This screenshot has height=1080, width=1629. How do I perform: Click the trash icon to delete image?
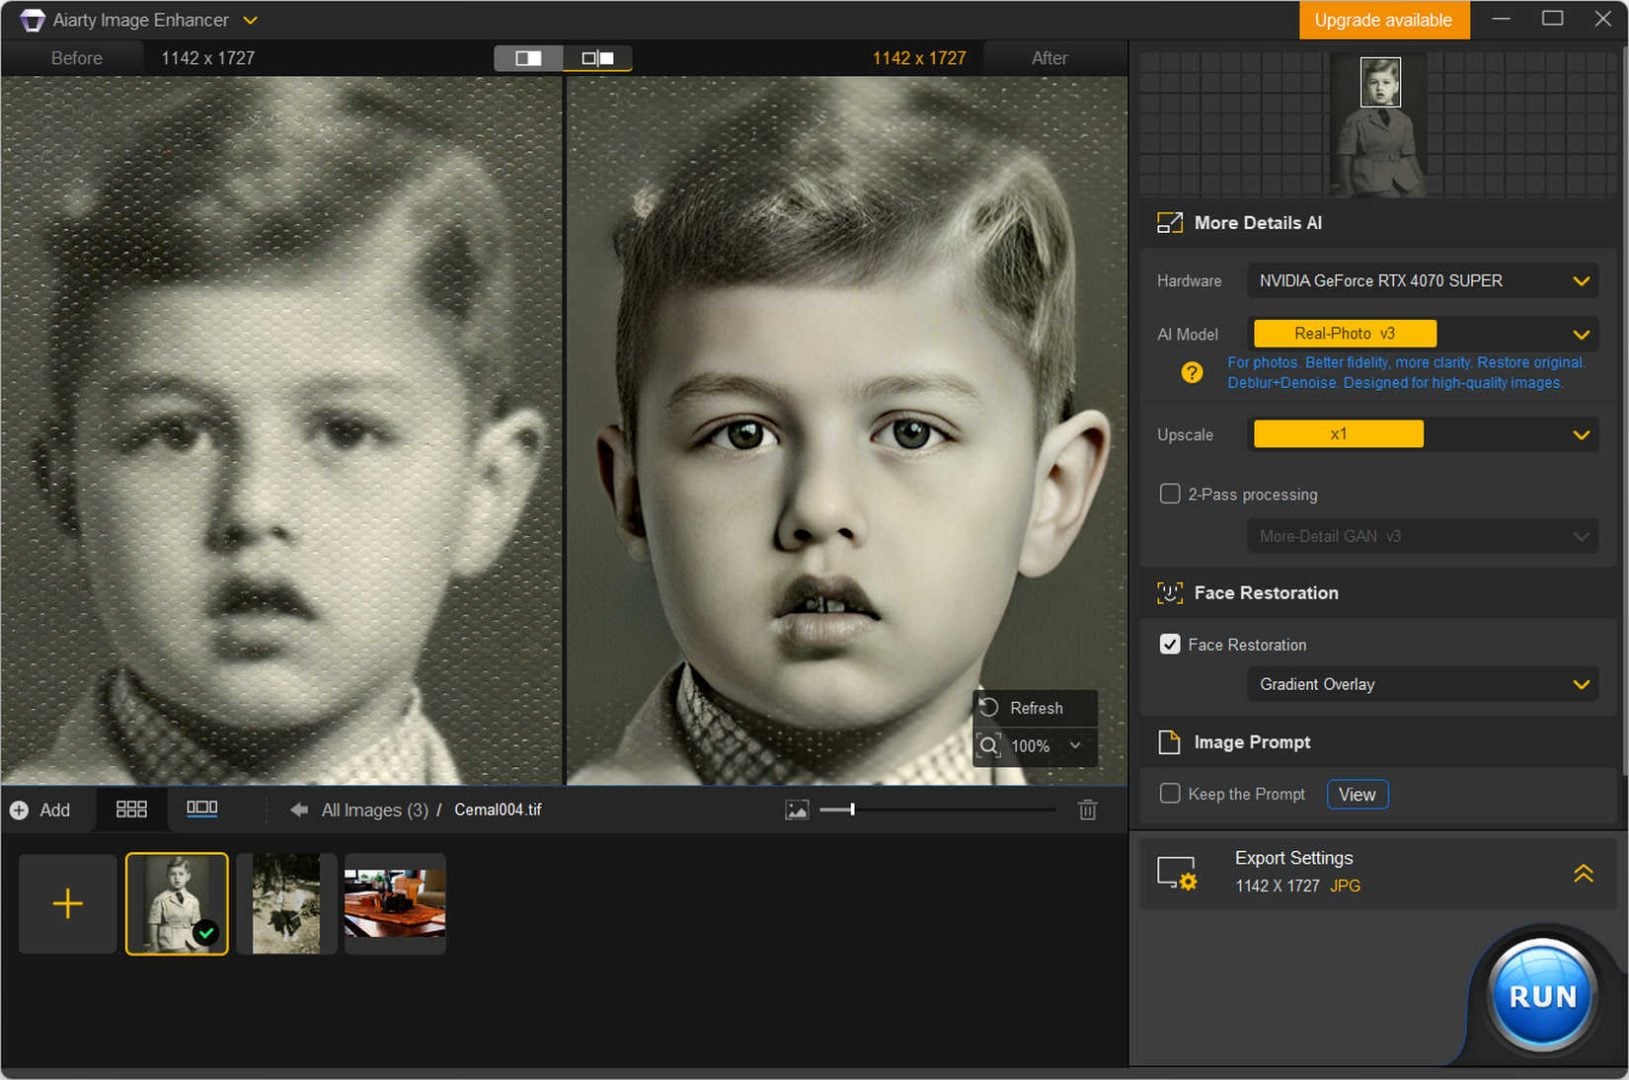(x=1087, y=810)
